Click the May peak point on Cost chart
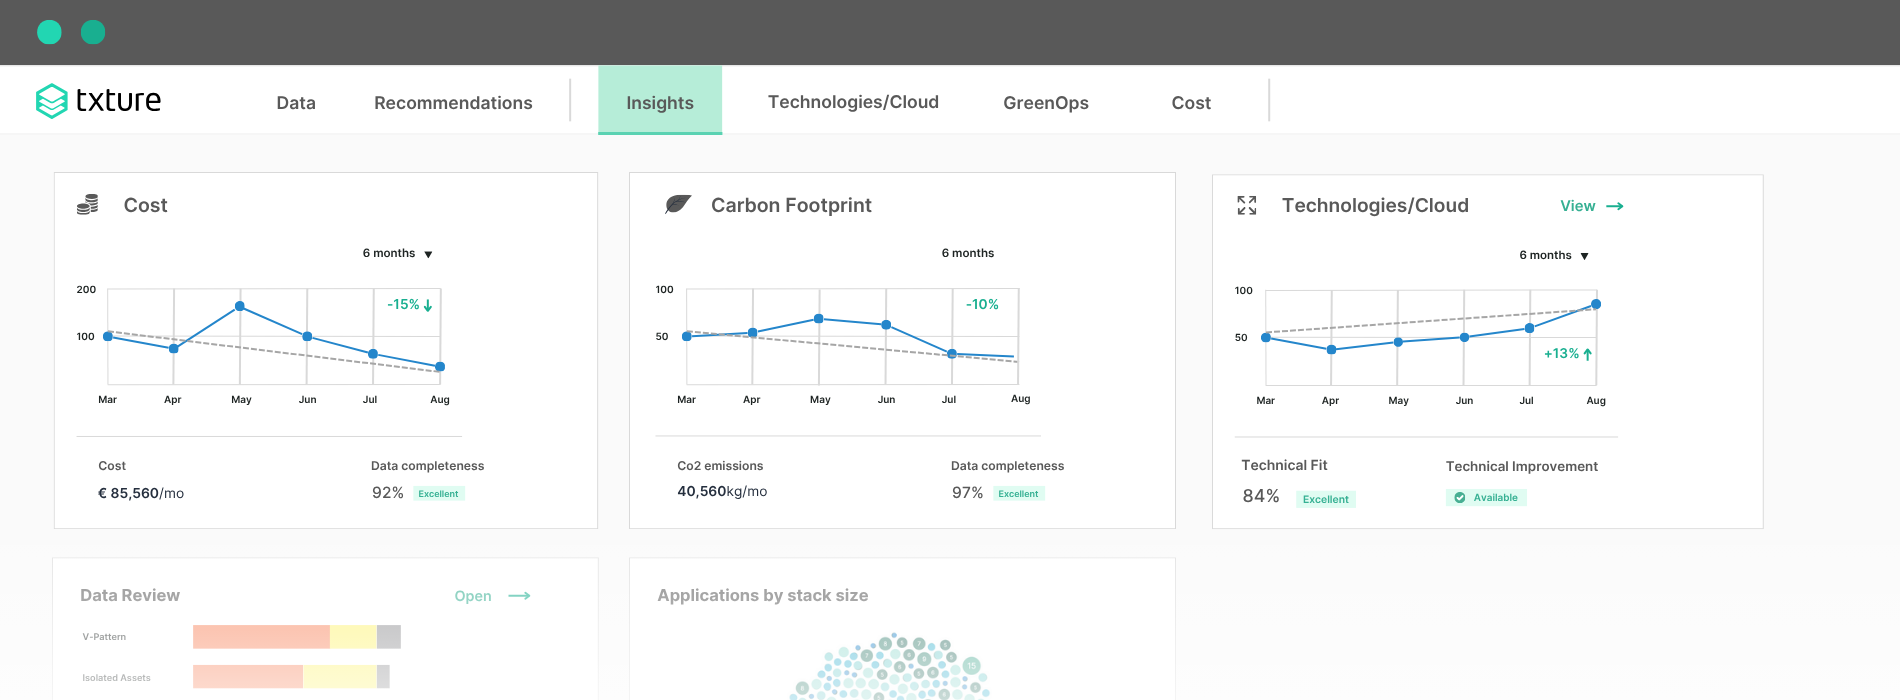Viewport: 1900px width, 700px height. pos(240,307)
